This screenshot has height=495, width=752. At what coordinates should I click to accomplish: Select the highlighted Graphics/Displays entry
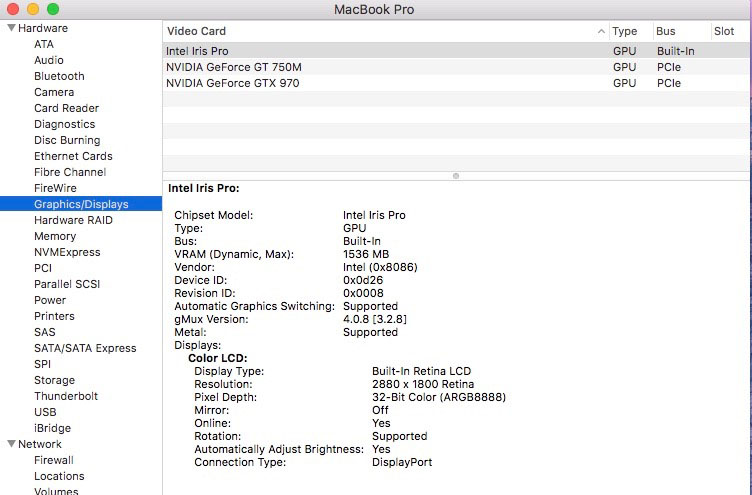tap(81, 204)
